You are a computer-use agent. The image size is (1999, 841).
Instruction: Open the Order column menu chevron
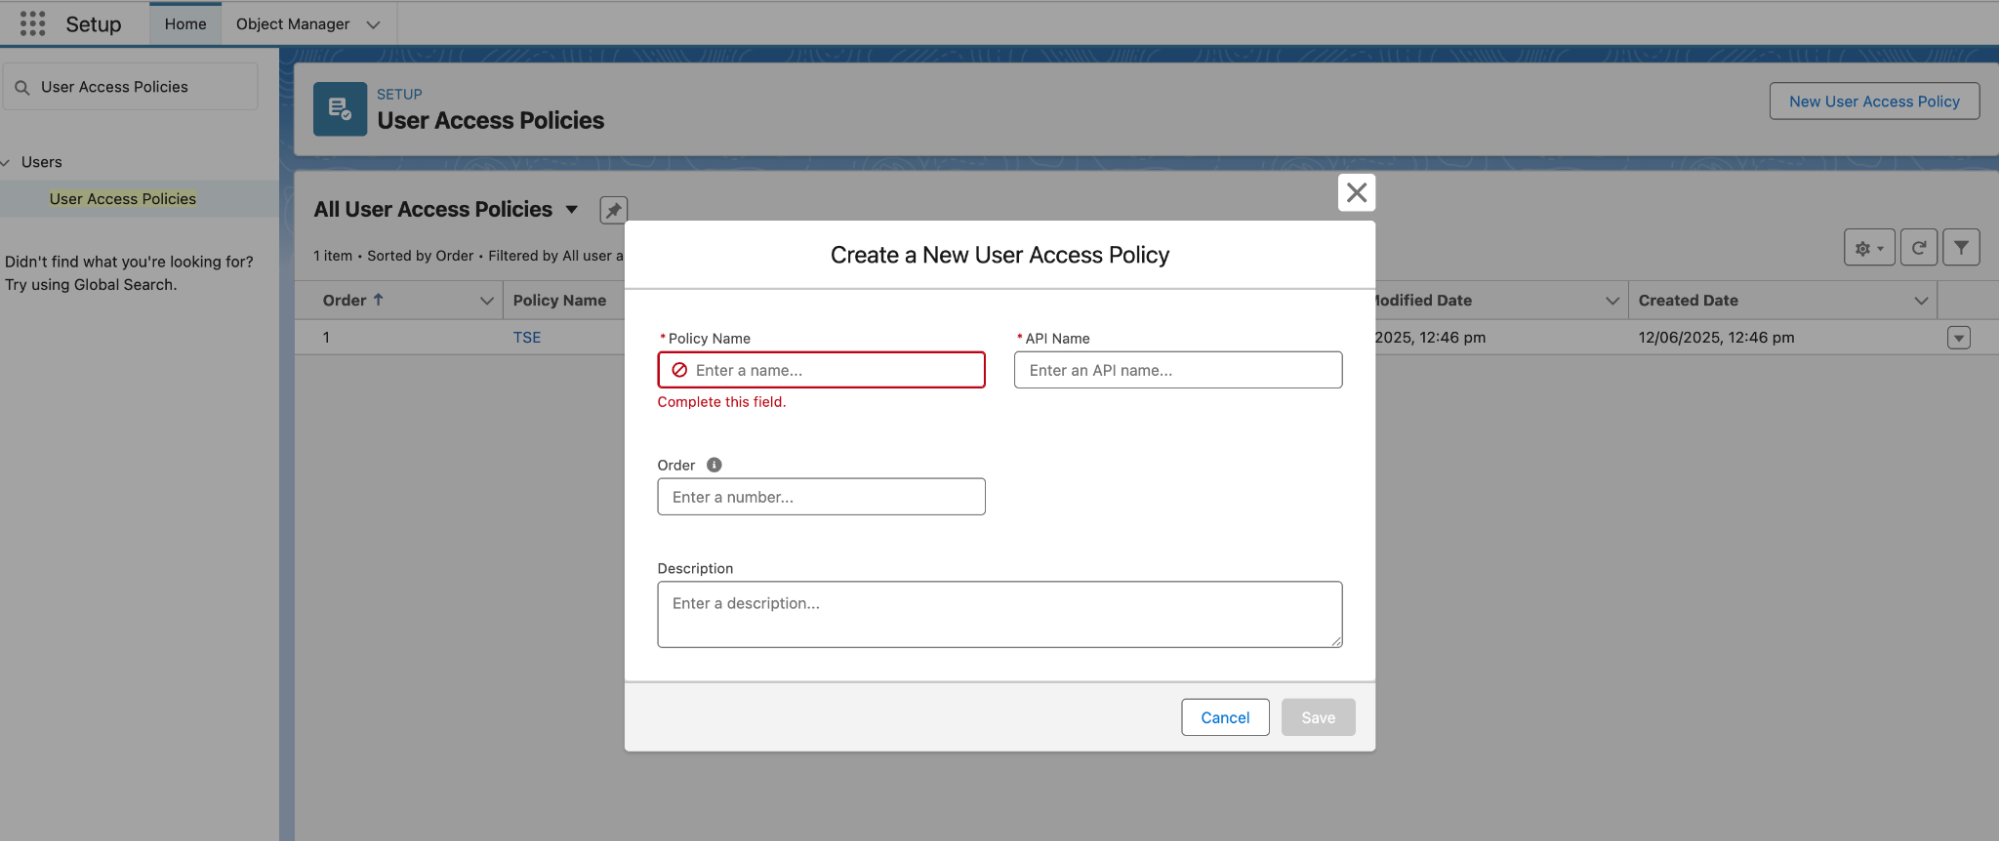[486, 301]
